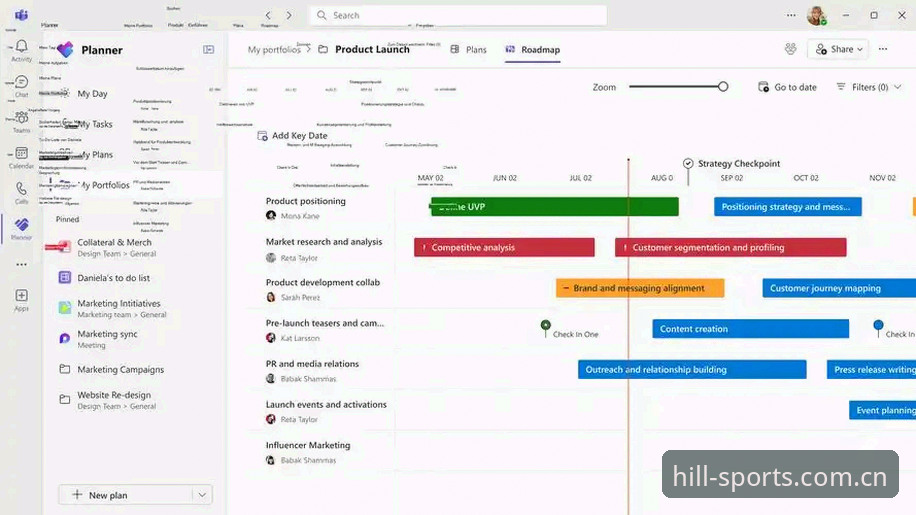Click the Strategy Checkpoint milestone marker
Viewport: 916px width, 515px height.
tap(688, 163)
